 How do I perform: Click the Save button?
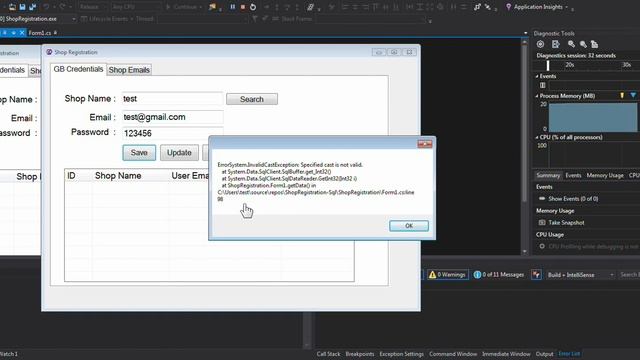click(x=139, y=153)
